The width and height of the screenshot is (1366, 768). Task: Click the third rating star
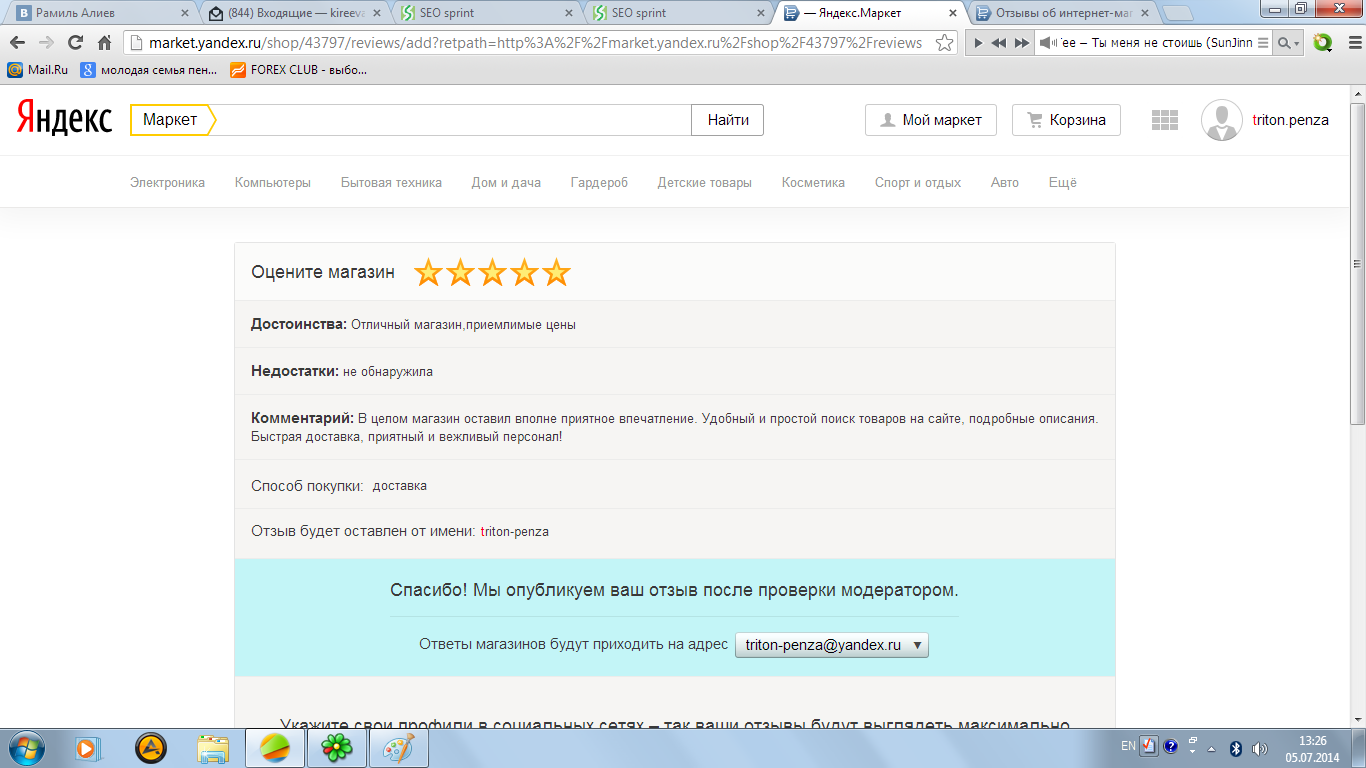[492, 272]
